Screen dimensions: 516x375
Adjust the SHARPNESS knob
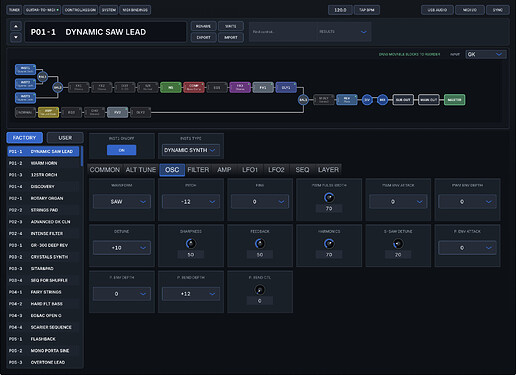point(191,243)
